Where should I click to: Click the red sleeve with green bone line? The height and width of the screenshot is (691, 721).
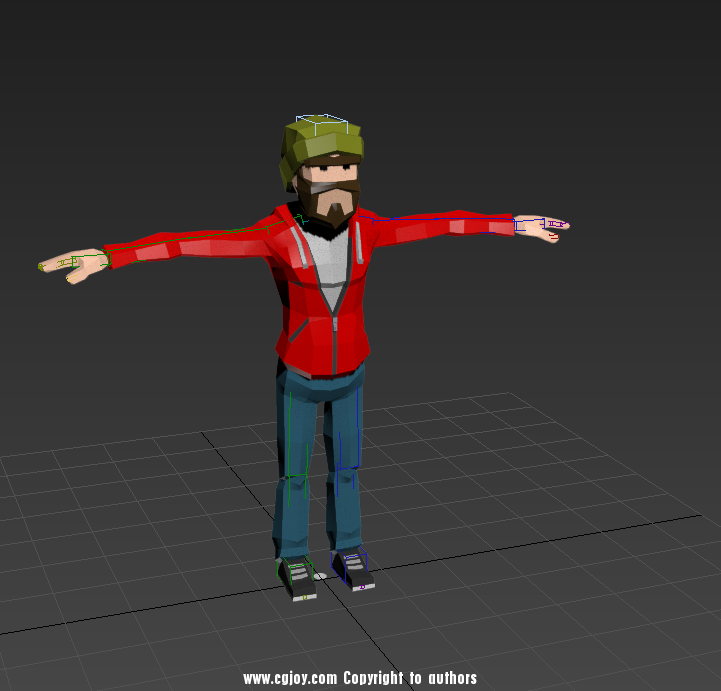[x=190, y=243]
